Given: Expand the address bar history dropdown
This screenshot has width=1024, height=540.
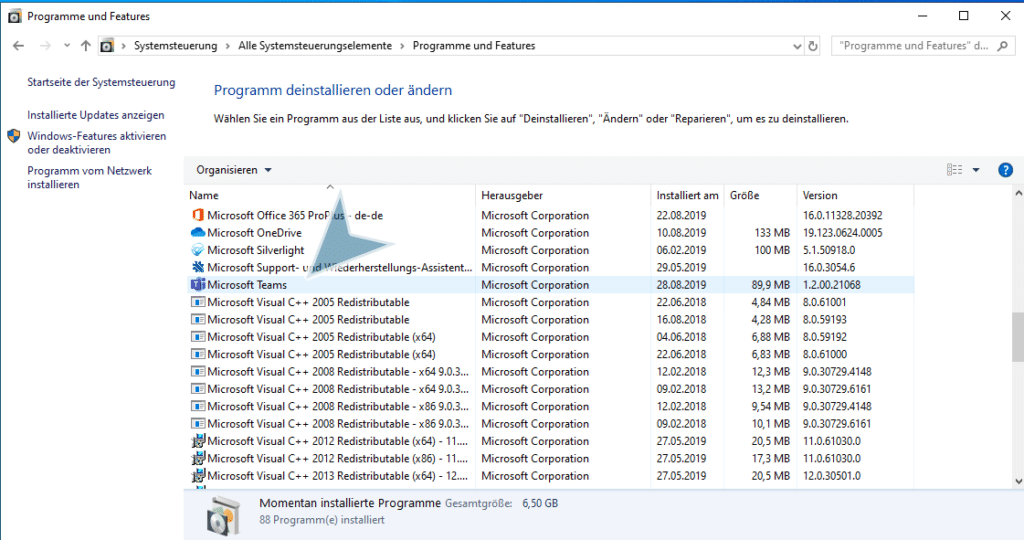Looking at the screenshot, I should 797,46.
